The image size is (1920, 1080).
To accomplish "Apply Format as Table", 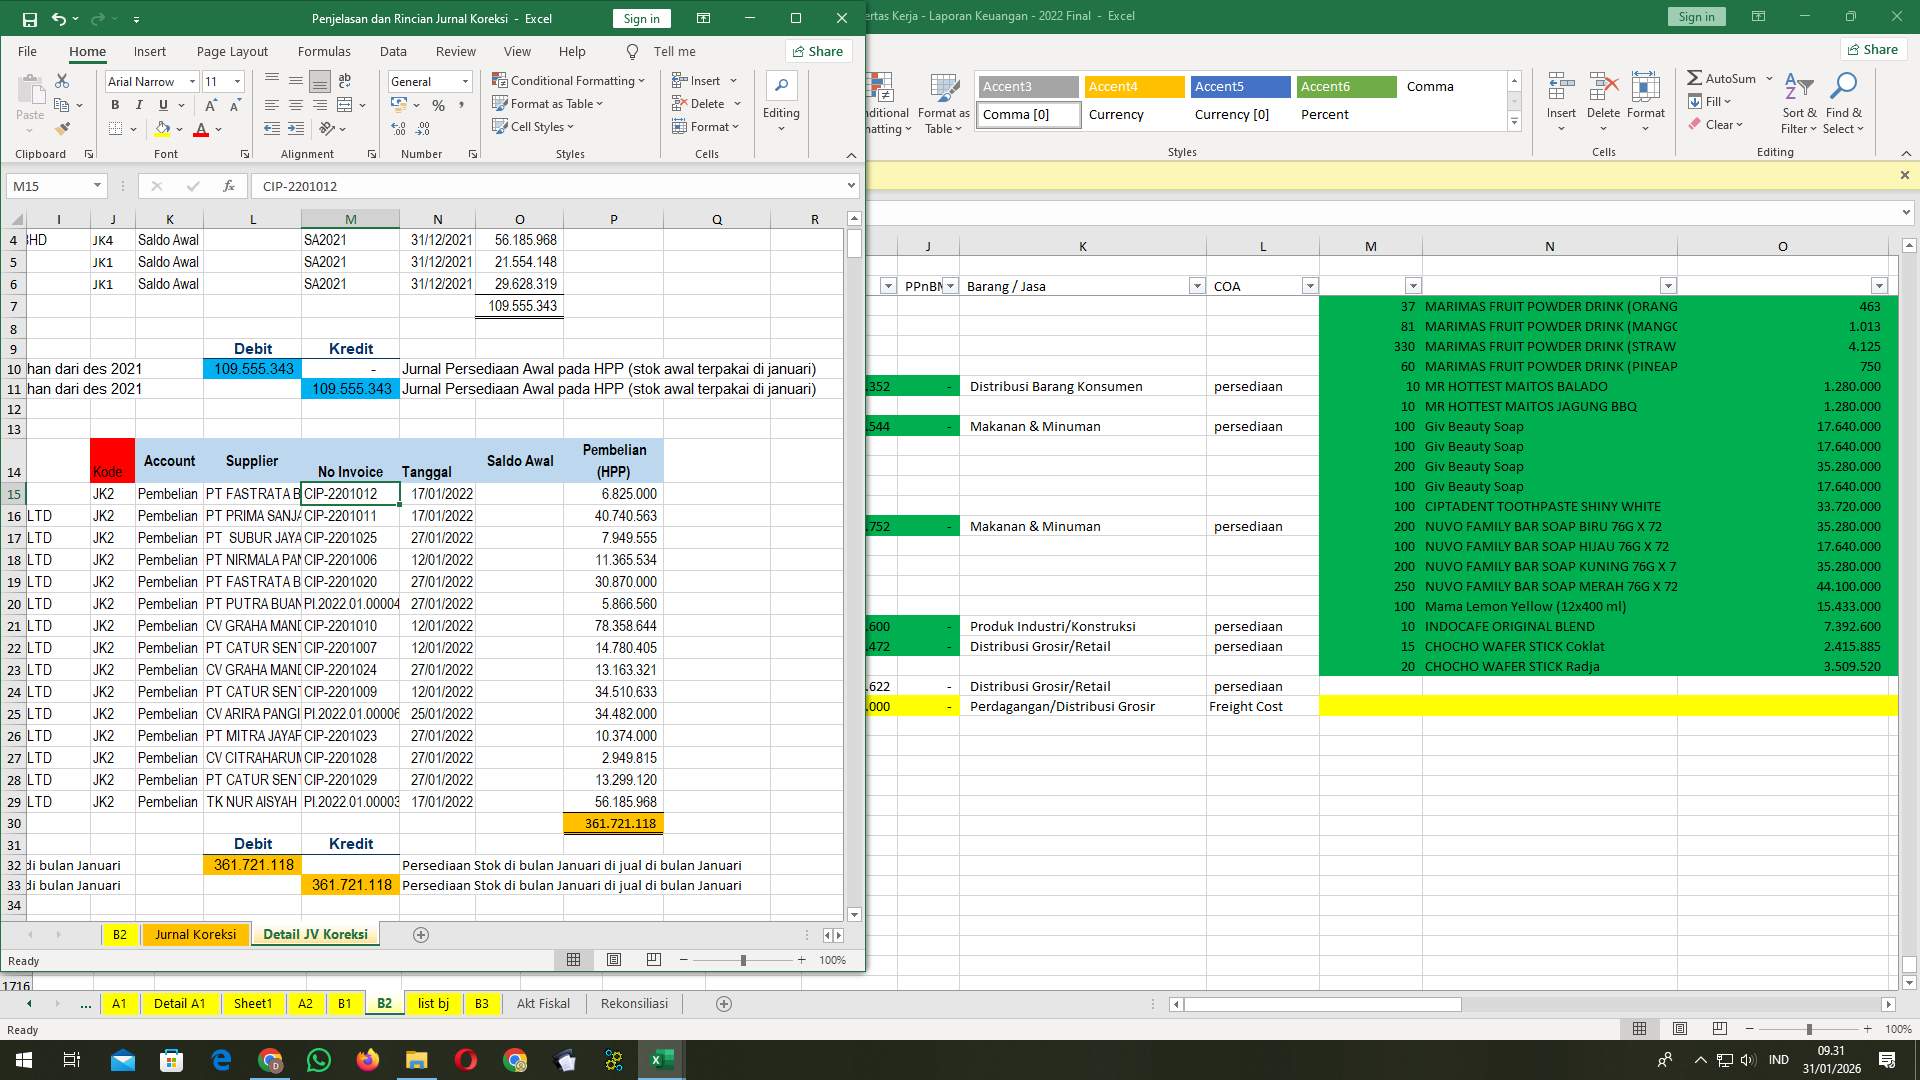I will (x=546, y=103).
